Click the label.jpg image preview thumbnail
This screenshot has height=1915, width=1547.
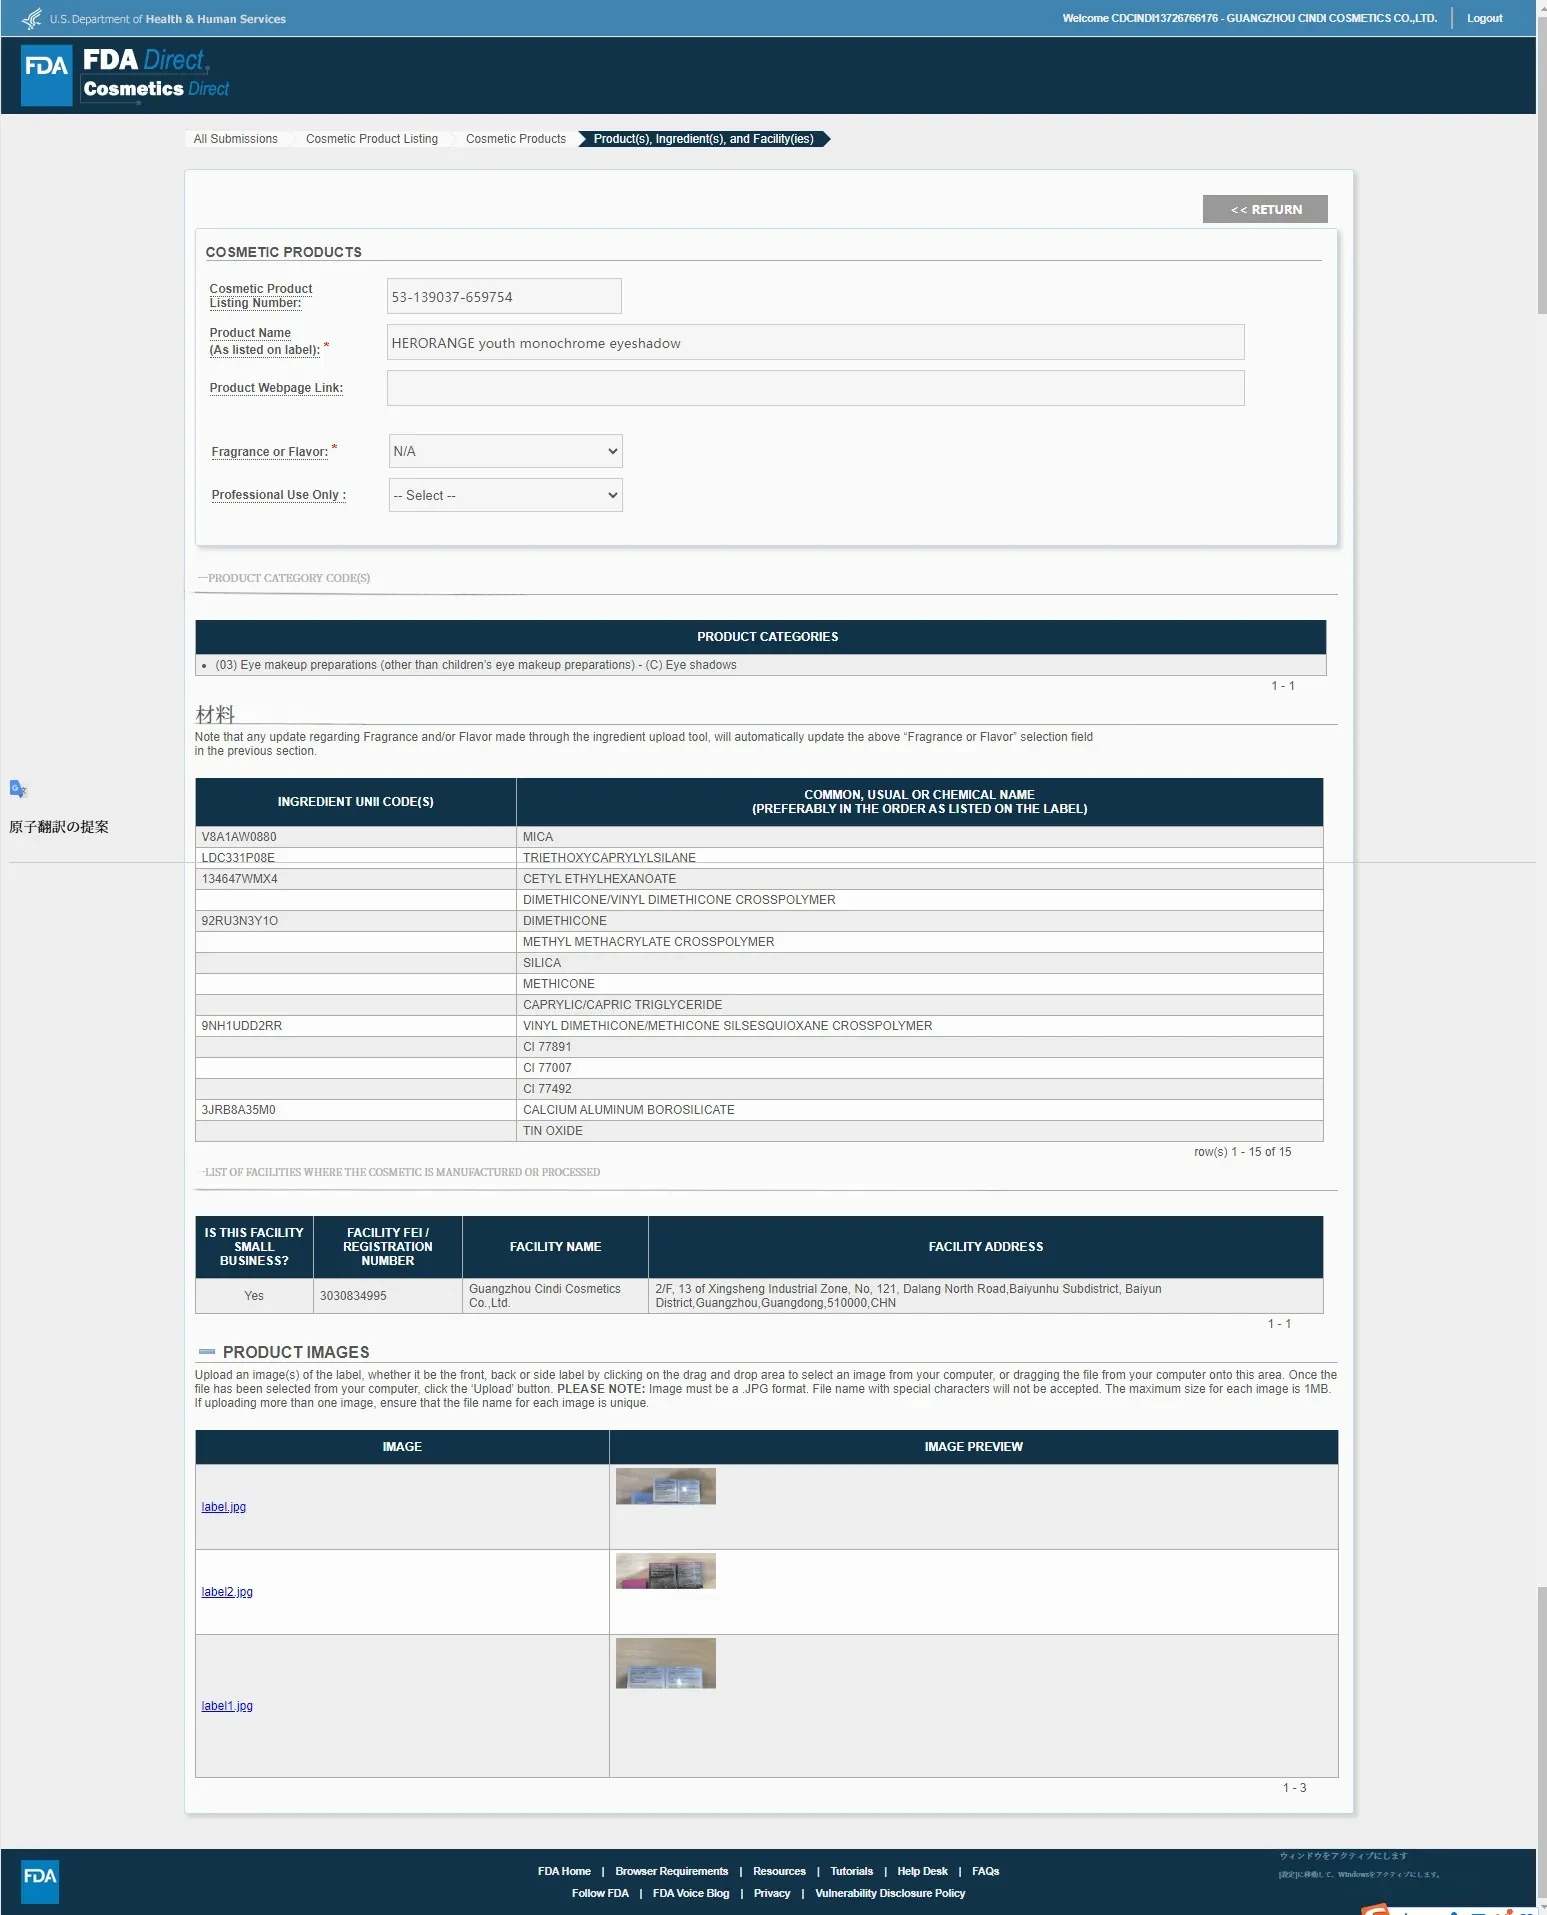pos(666,1486)
